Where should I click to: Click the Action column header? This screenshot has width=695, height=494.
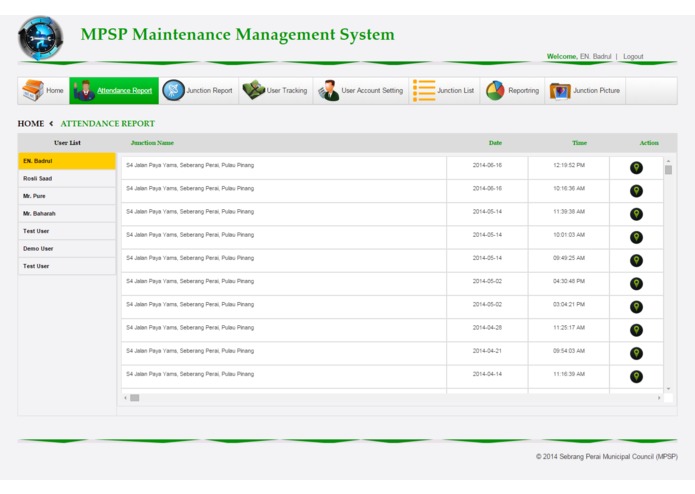click(649, 143)
